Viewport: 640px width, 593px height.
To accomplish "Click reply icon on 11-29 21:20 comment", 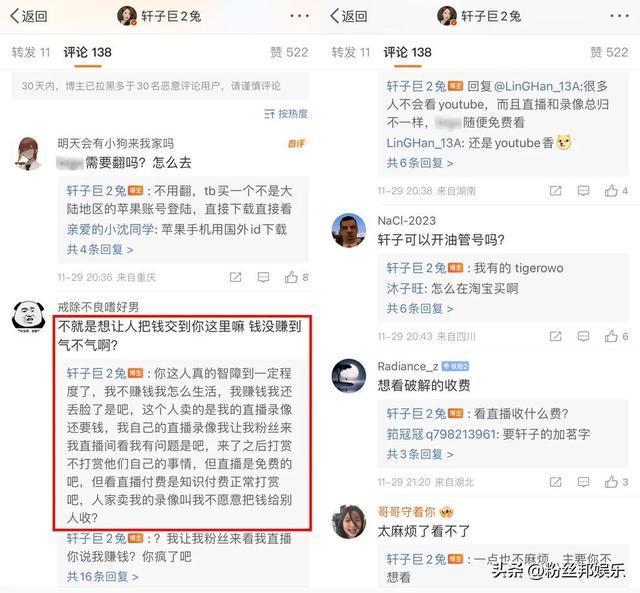I will (583, 482).
